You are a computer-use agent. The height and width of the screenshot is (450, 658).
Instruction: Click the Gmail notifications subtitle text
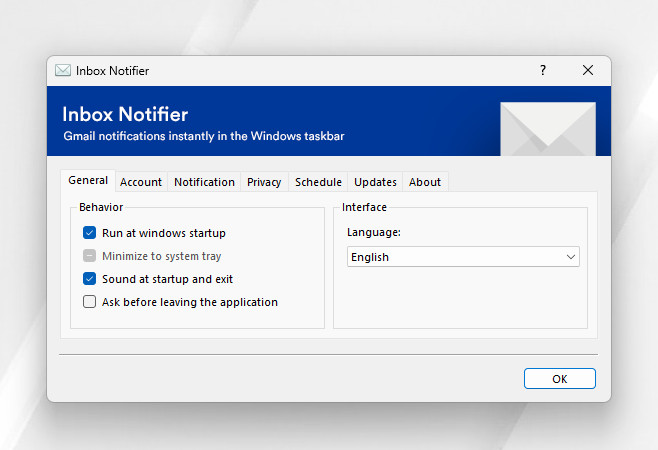204,136
